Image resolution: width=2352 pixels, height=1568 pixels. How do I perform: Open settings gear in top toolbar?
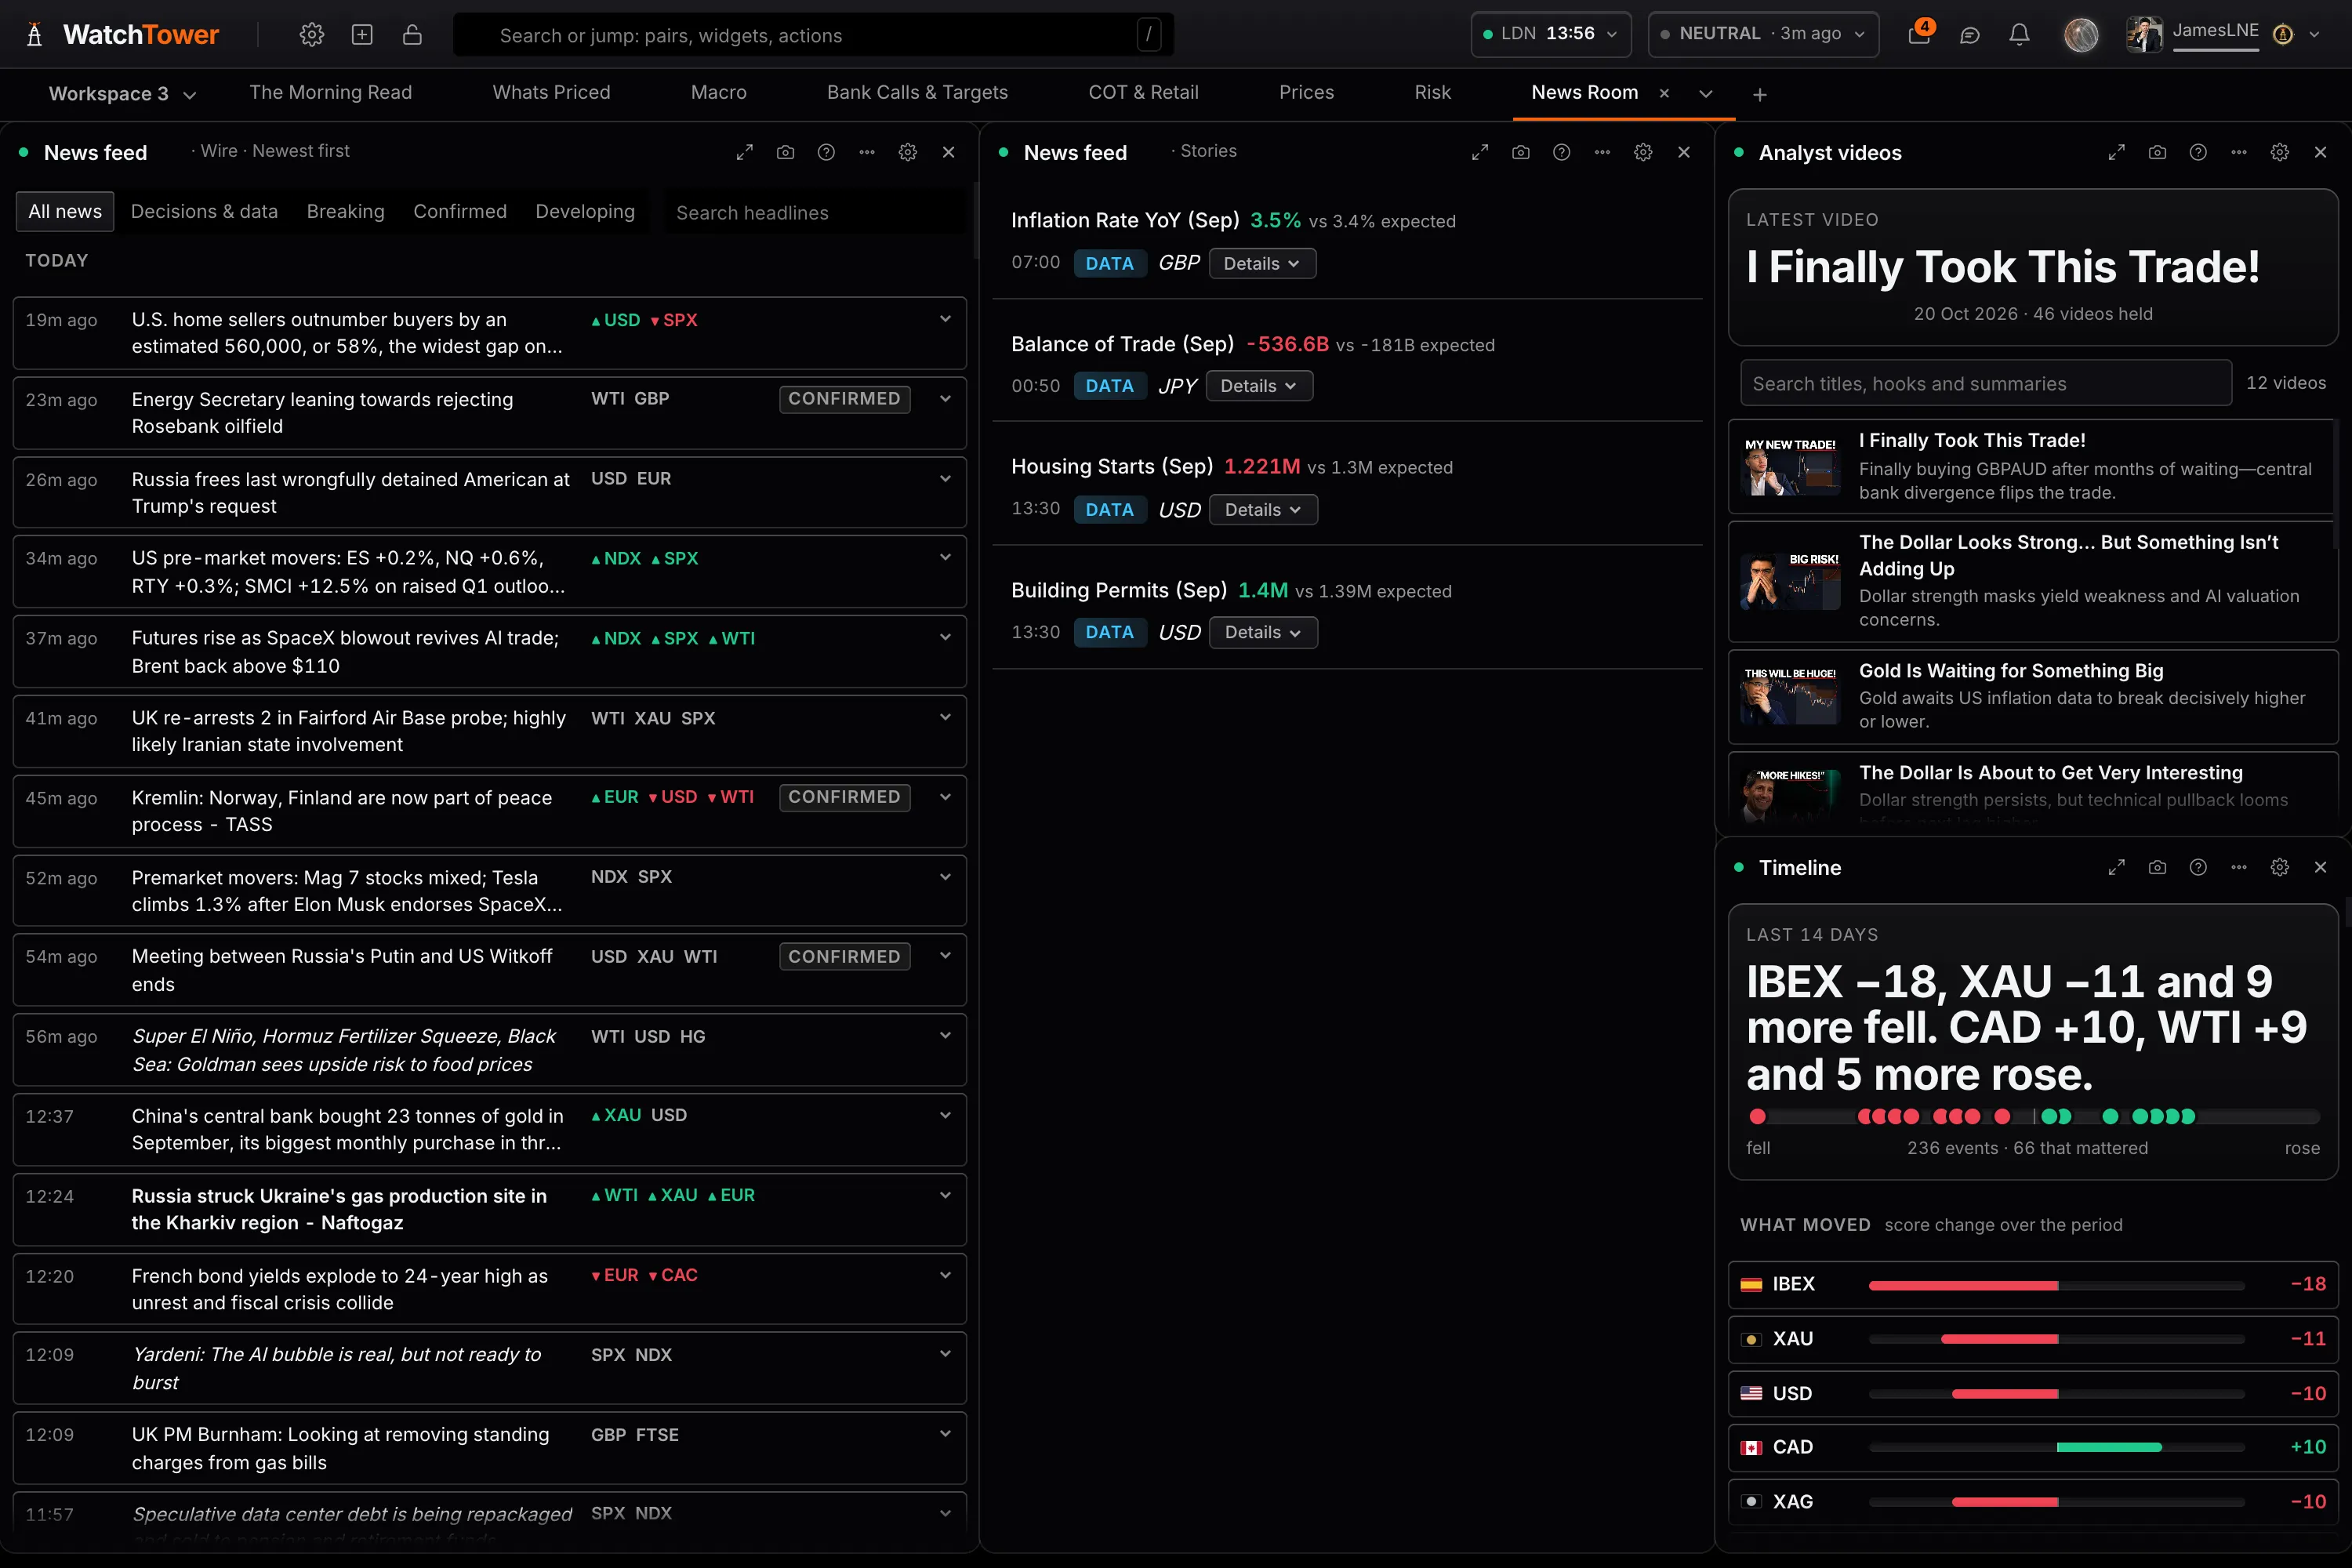(312, 35)
